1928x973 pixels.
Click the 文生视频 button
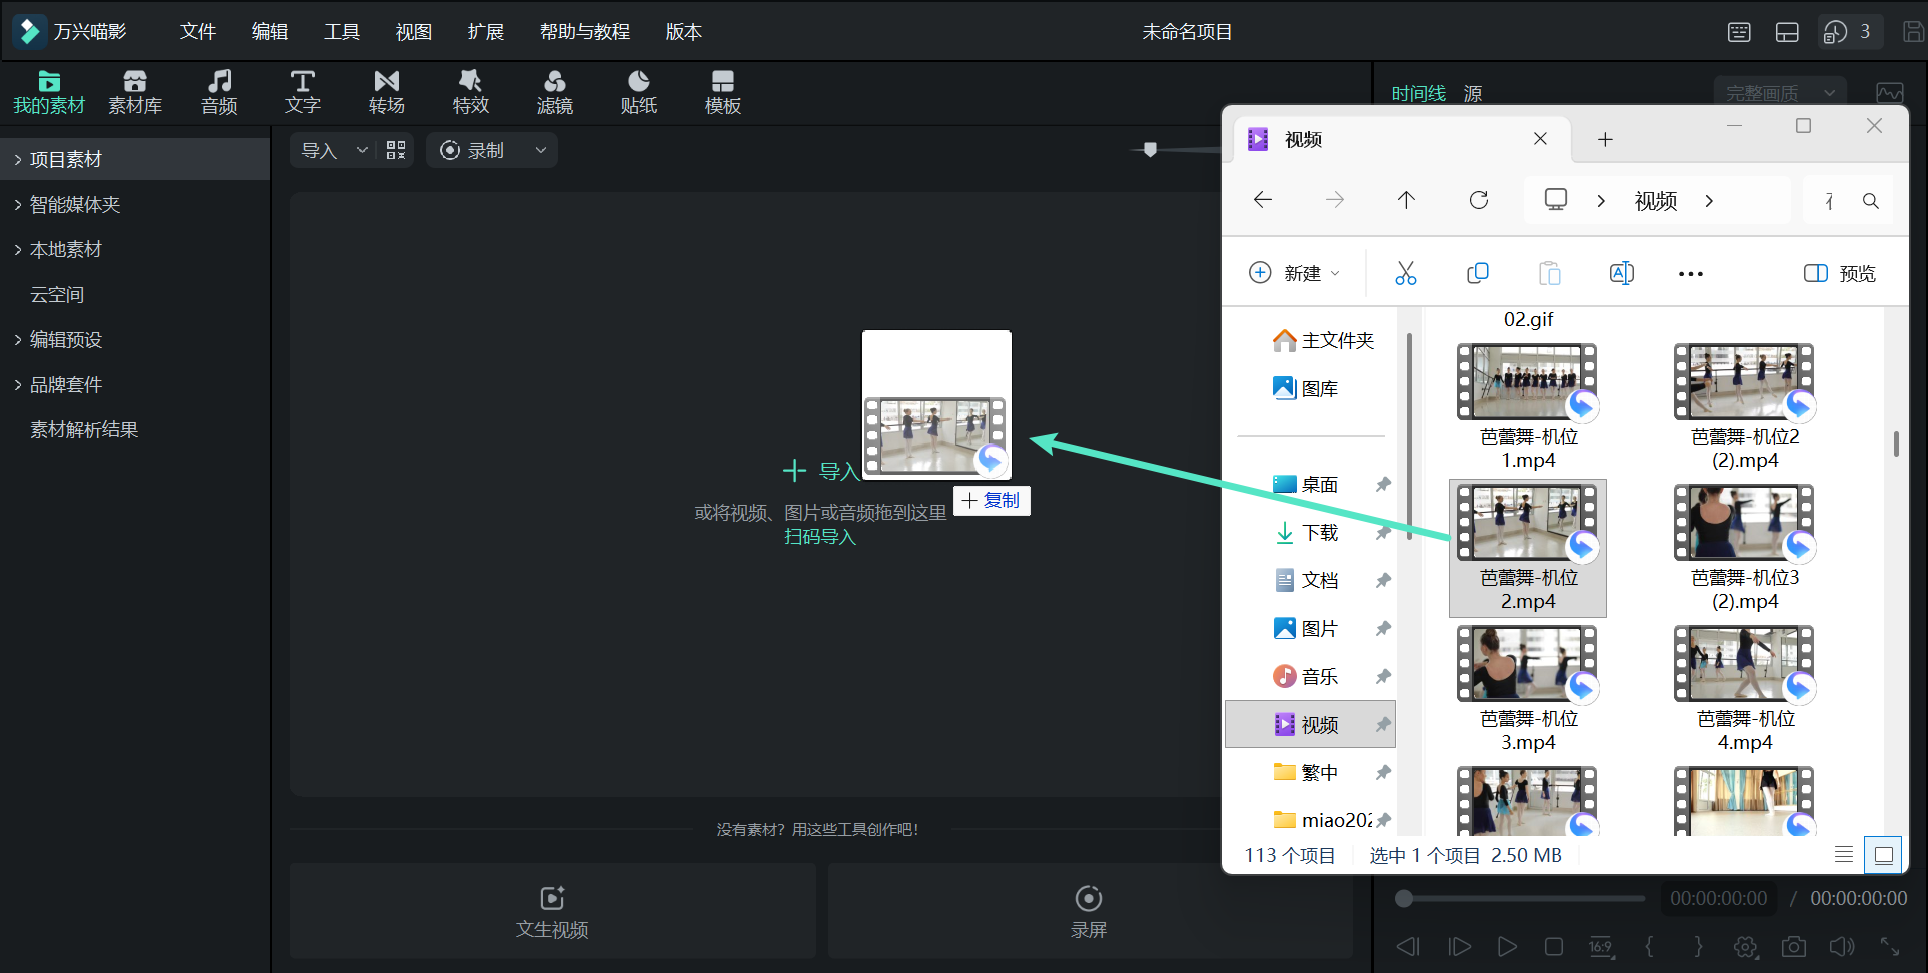click(552, 911)
